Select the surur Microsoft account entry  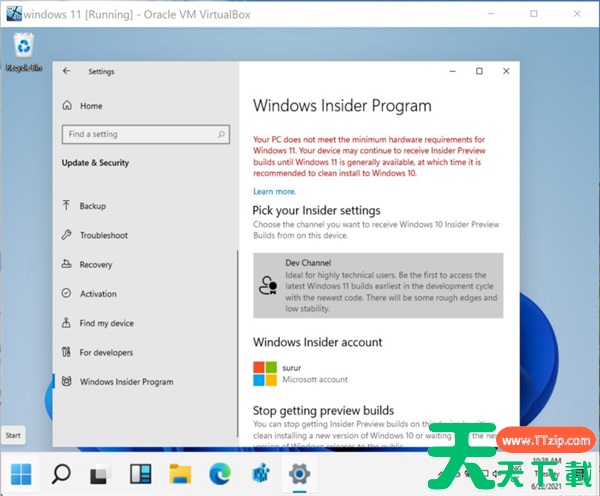301,374
